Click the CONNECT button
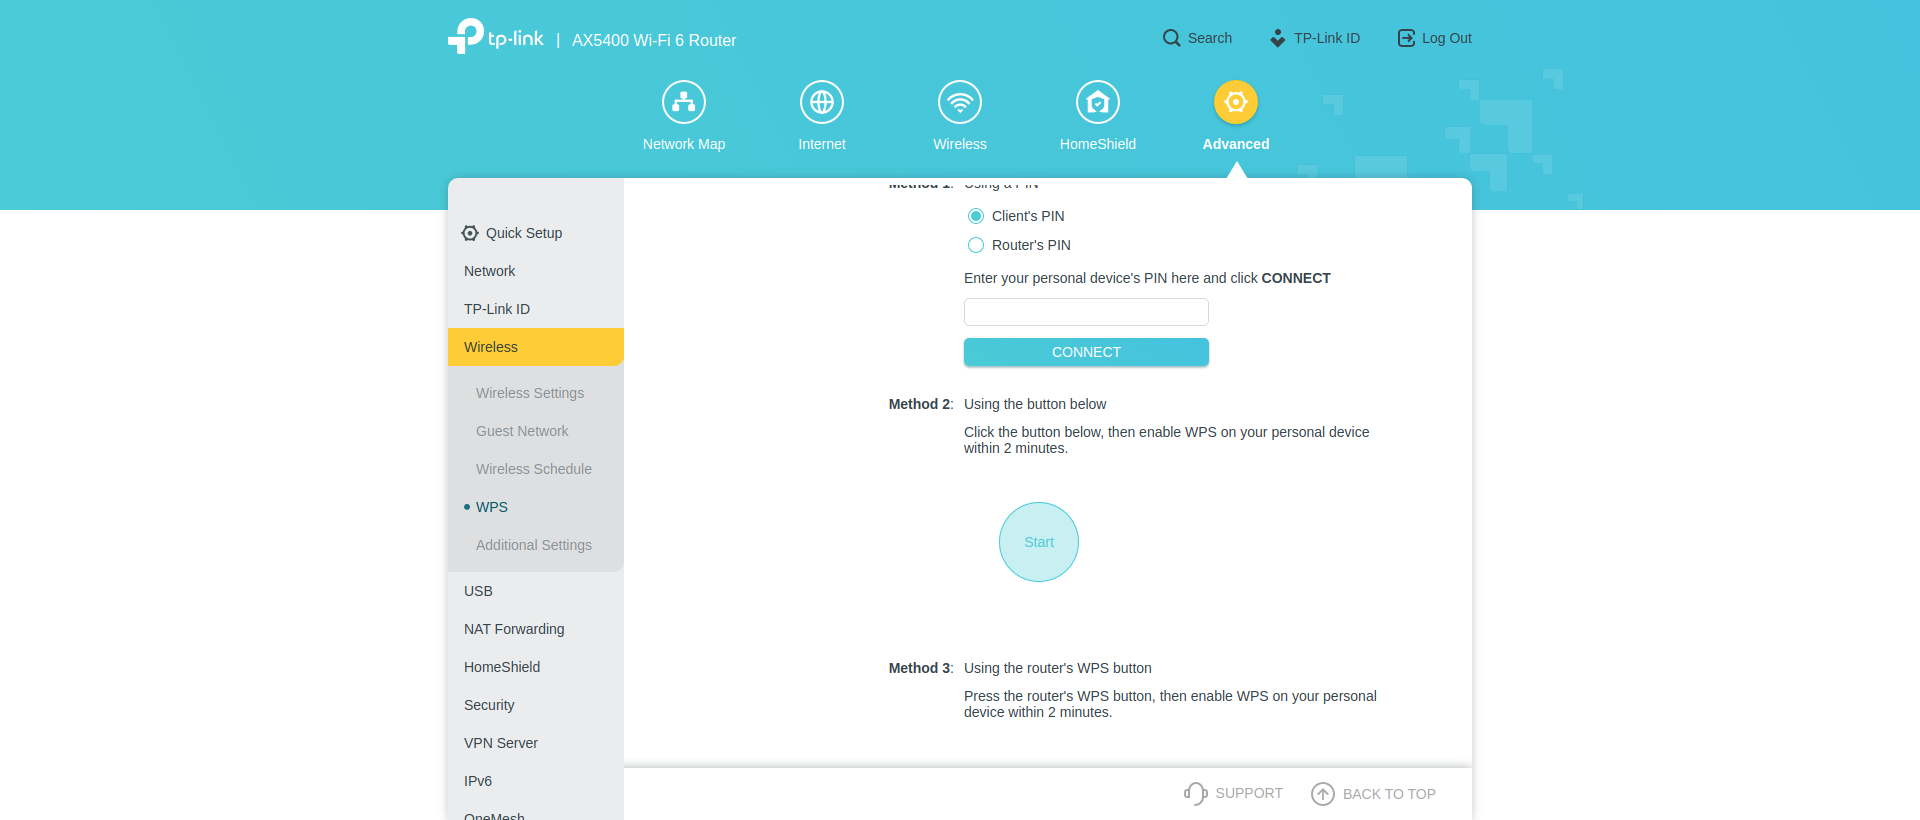Screen dimensions: 1920x820 pos(1086,352)
